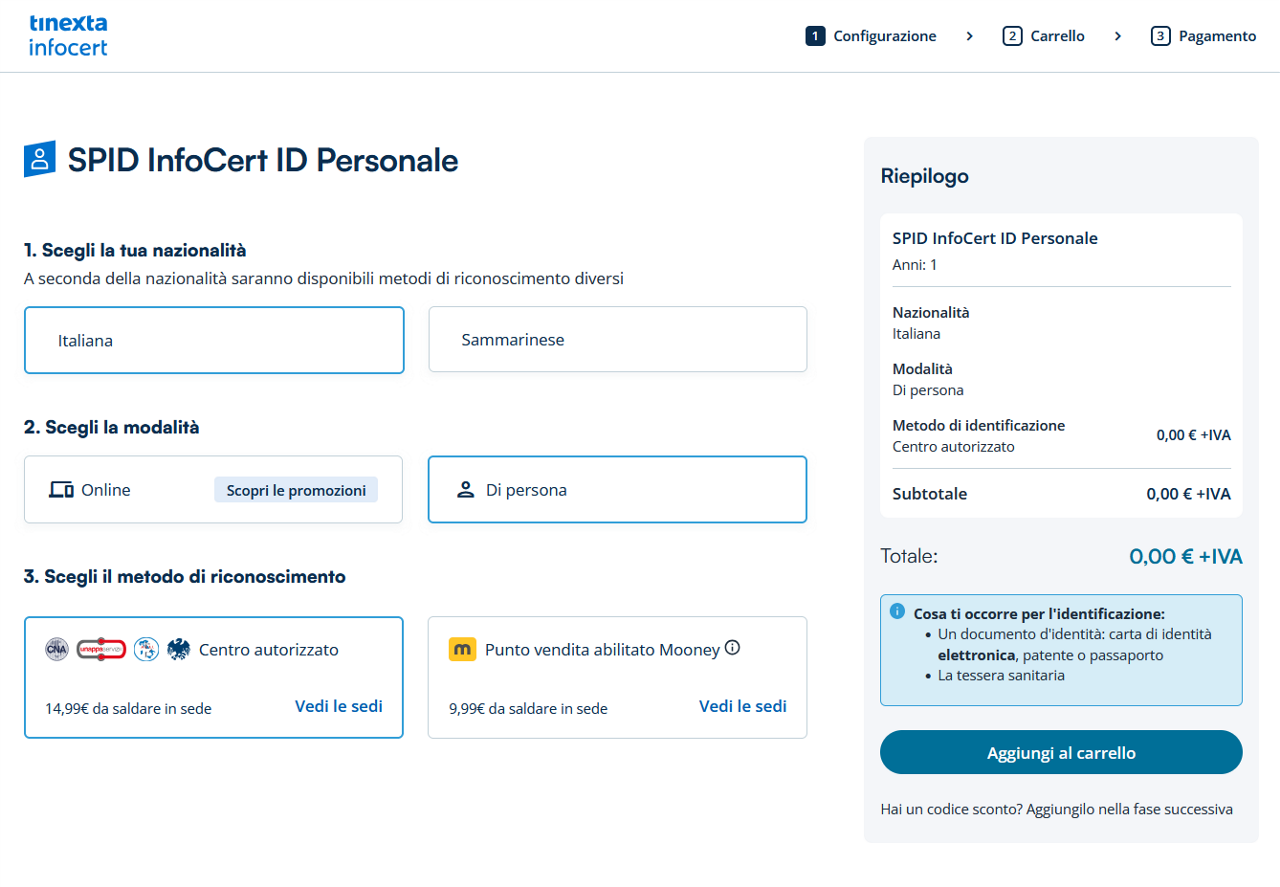Click the CNA logo in Centro autorizzato
The height and width of the screenshot is (887, 1280).
(x=56, y=649)
